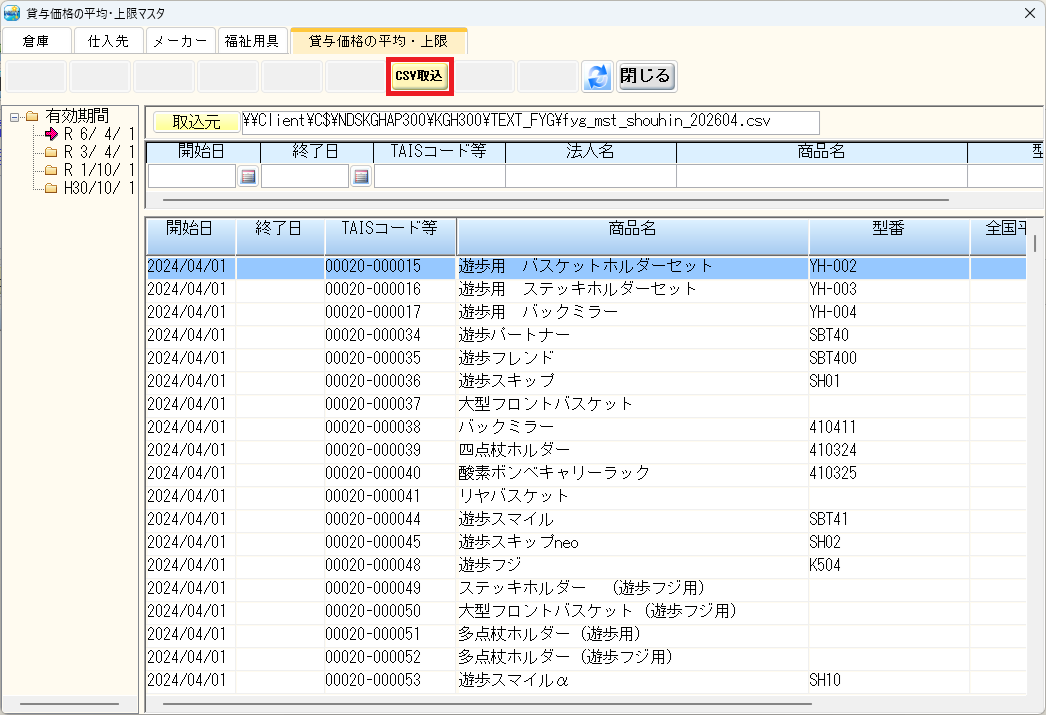This screenshot has height=715, width=1046.
Task: Open the 仕入先 tab
Action: pyautogui.click(x=108, y=41)
